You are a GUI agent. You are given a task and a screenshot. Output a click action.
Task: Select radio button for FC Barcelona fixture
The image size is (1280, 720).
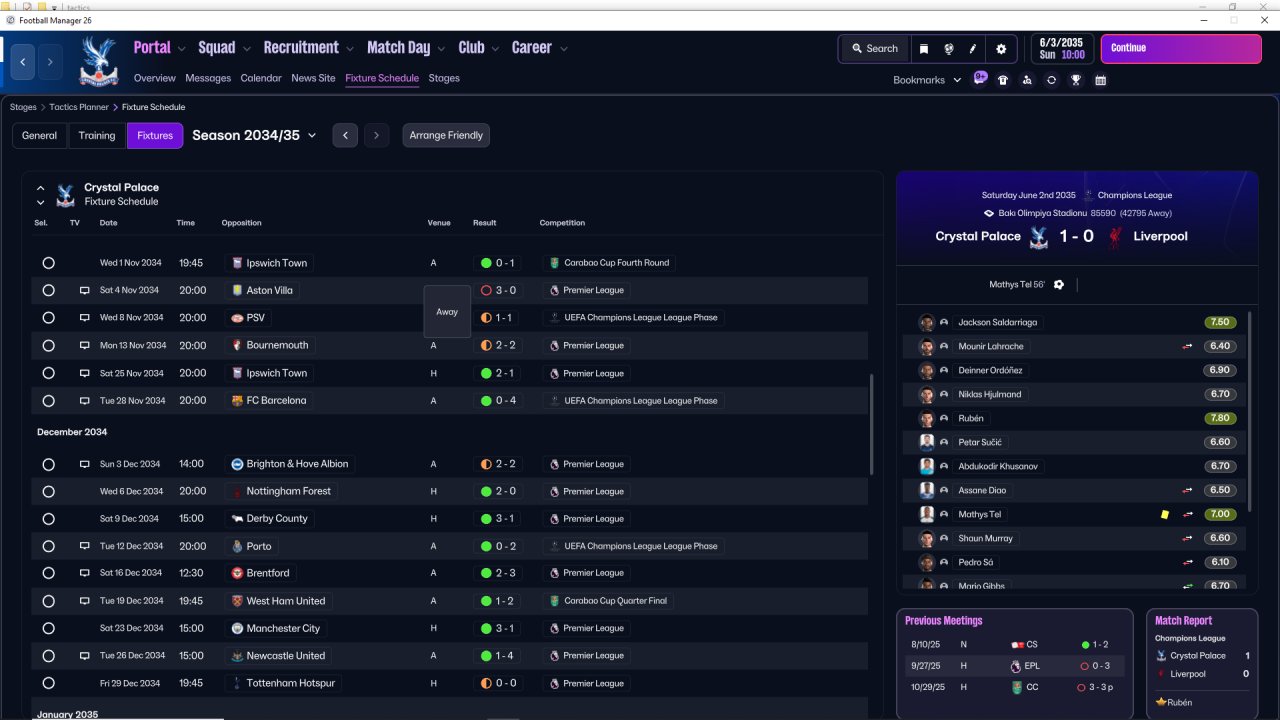48,400
